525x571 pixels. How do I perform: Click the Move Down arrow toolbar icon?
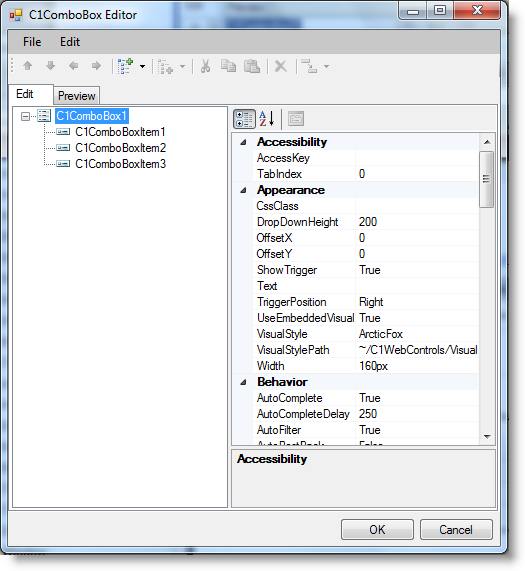pyautogui.click(x=51, y=66)
